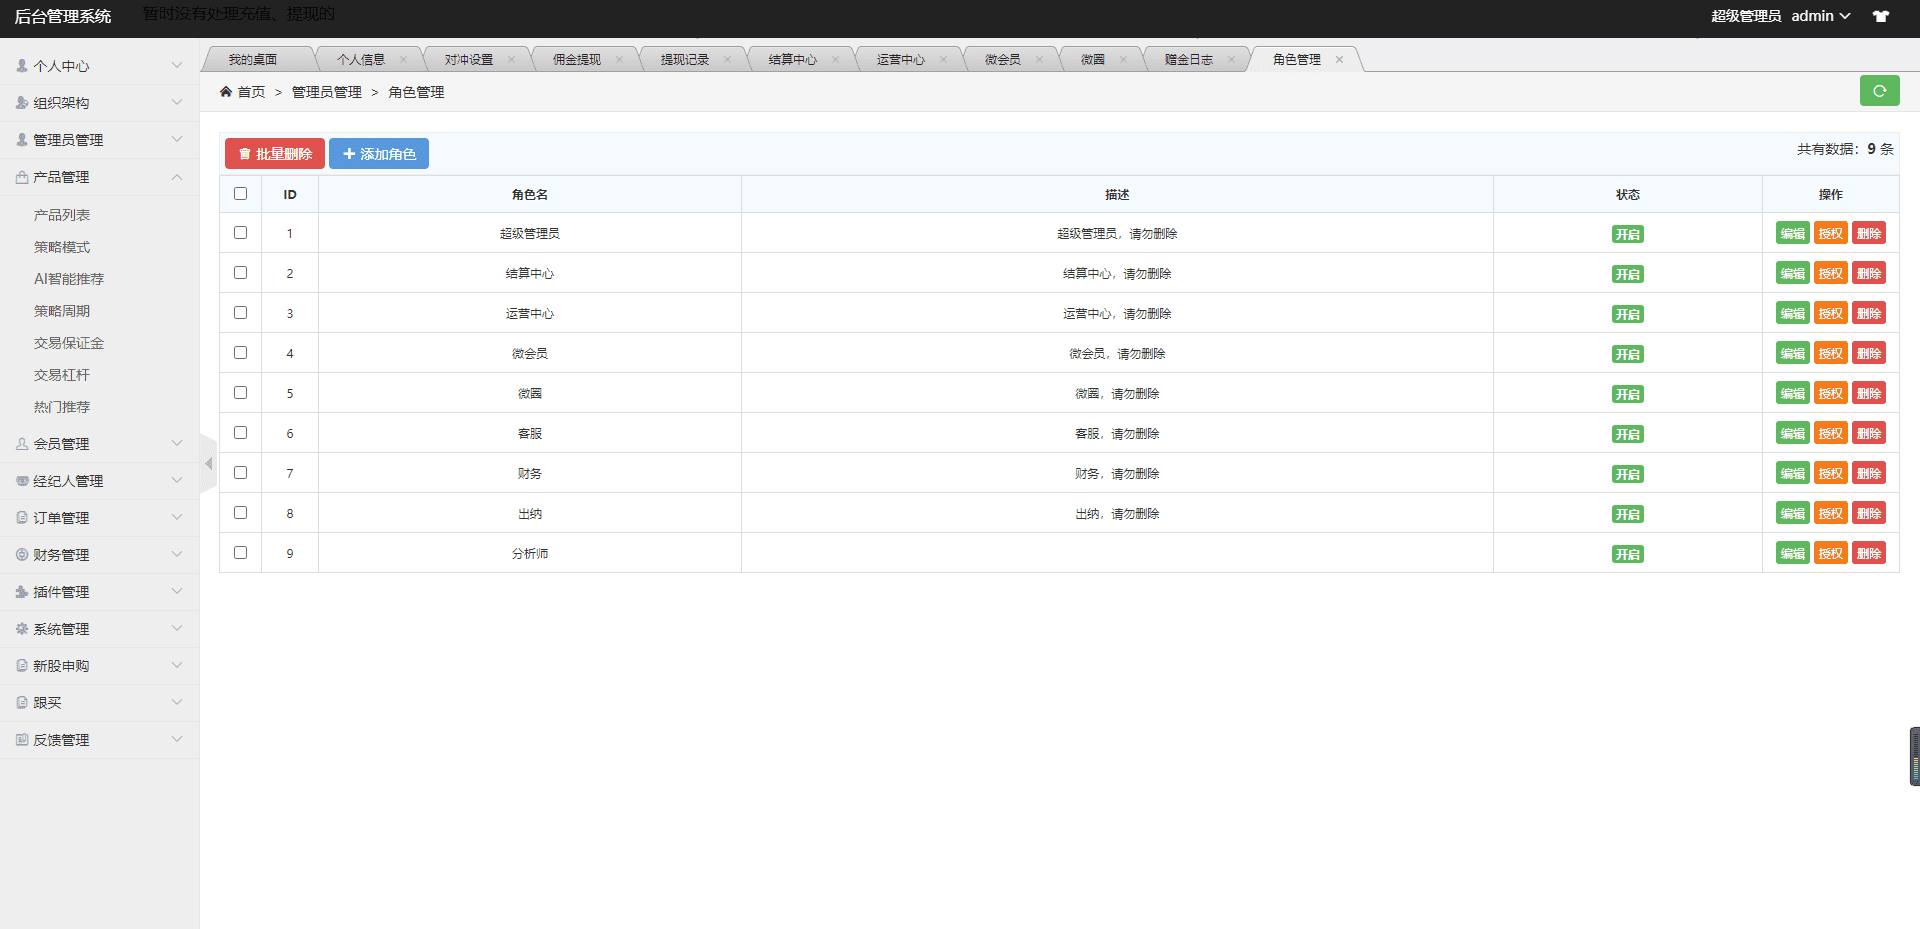Open the 策略模式 submenu item
This screenshot has width=1920, height=929.
pyautogui.click(x=62, y=247)
